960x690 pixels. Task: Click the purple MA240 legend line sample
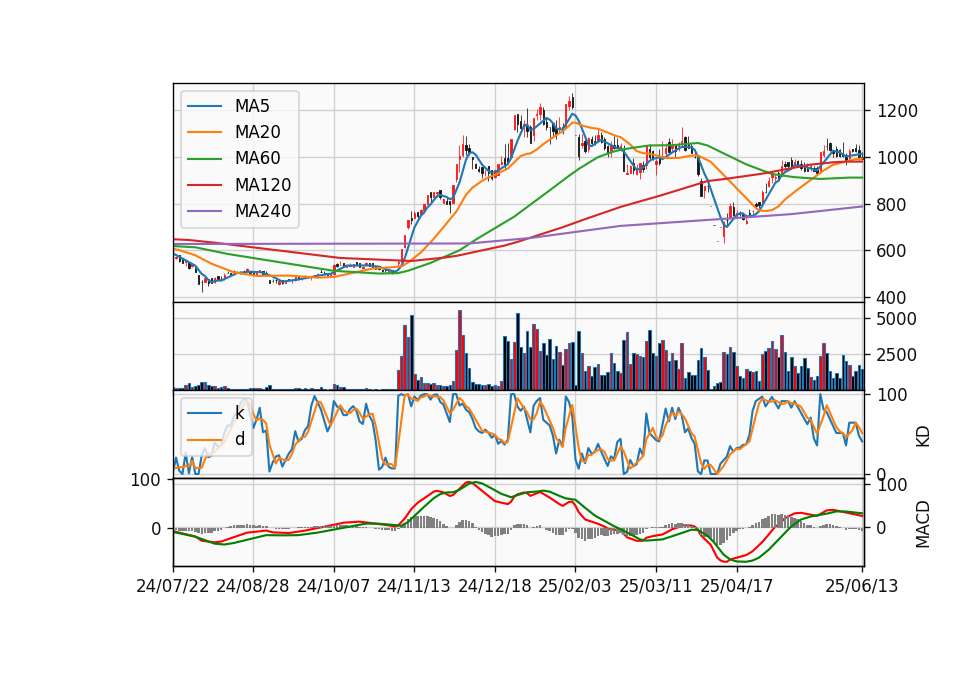(x=204, y=211)
